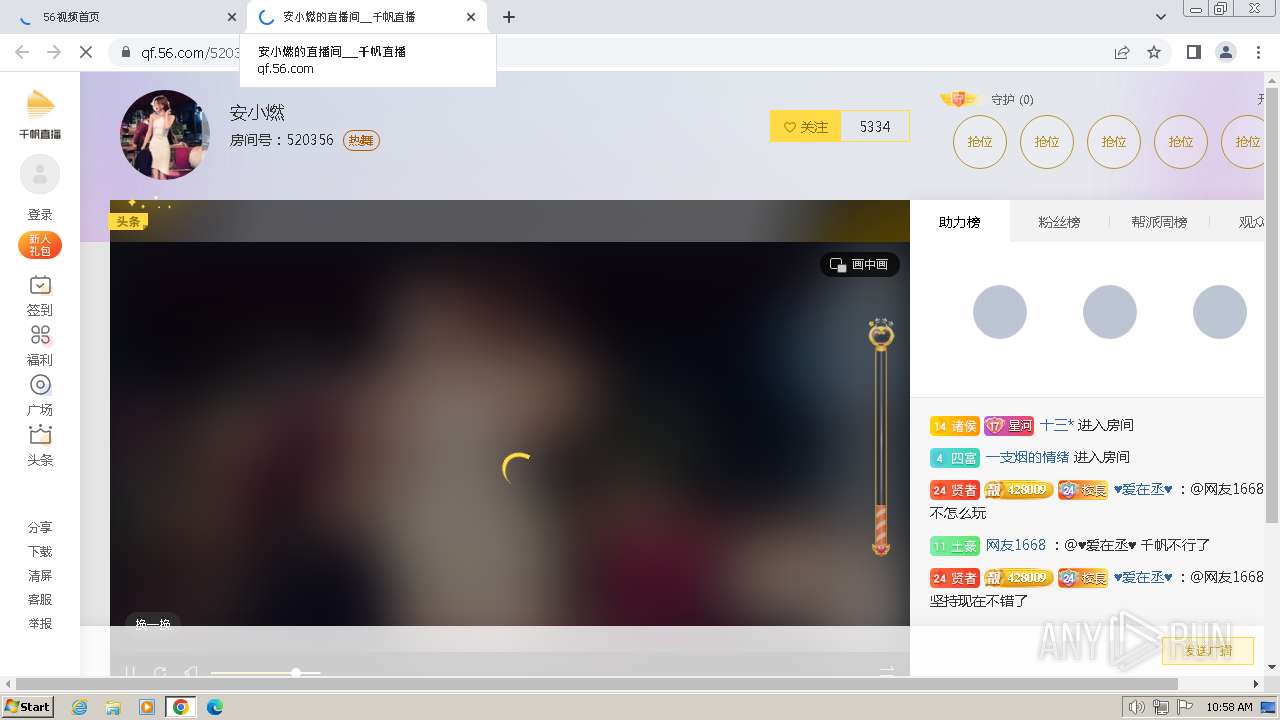
Task: Switch to the 帮派周榜 tab
Action: (x=1159, y=222)
